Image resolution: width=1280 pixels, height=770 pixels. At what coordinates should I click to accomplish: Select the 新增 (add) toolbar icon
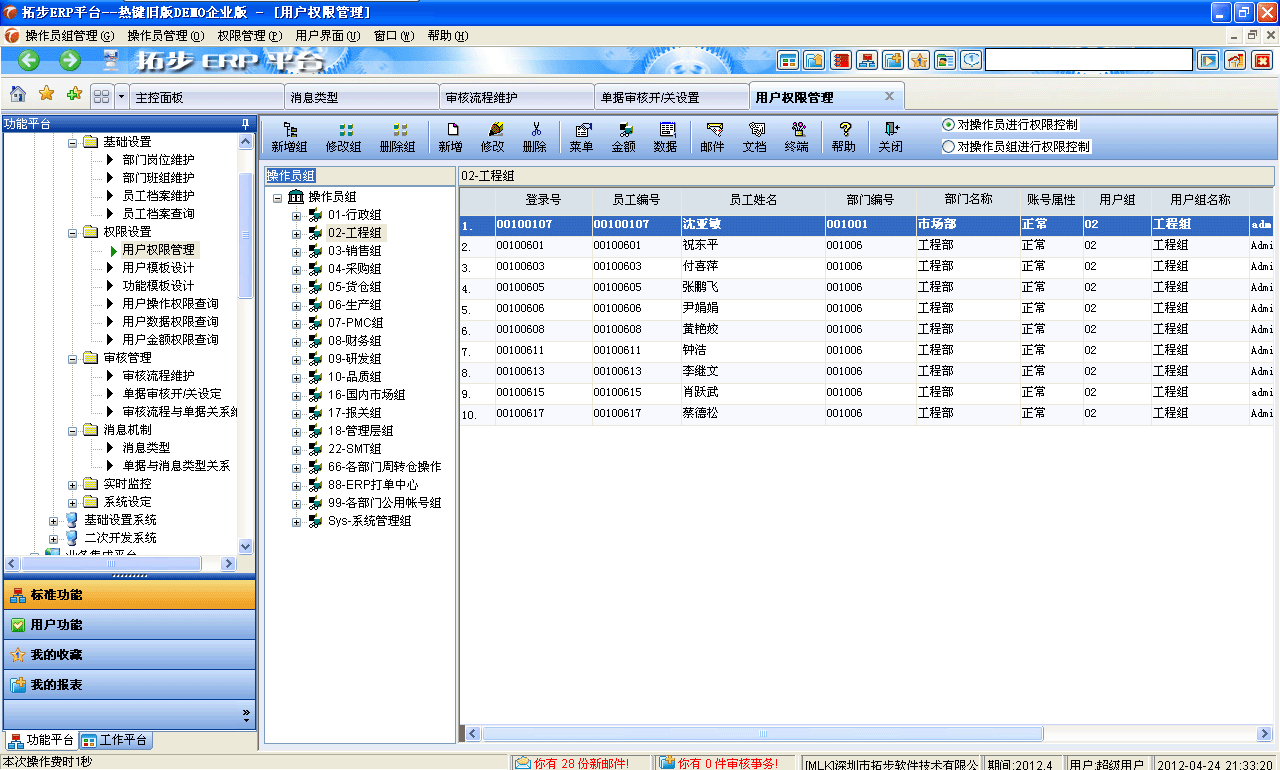(451, 135)
